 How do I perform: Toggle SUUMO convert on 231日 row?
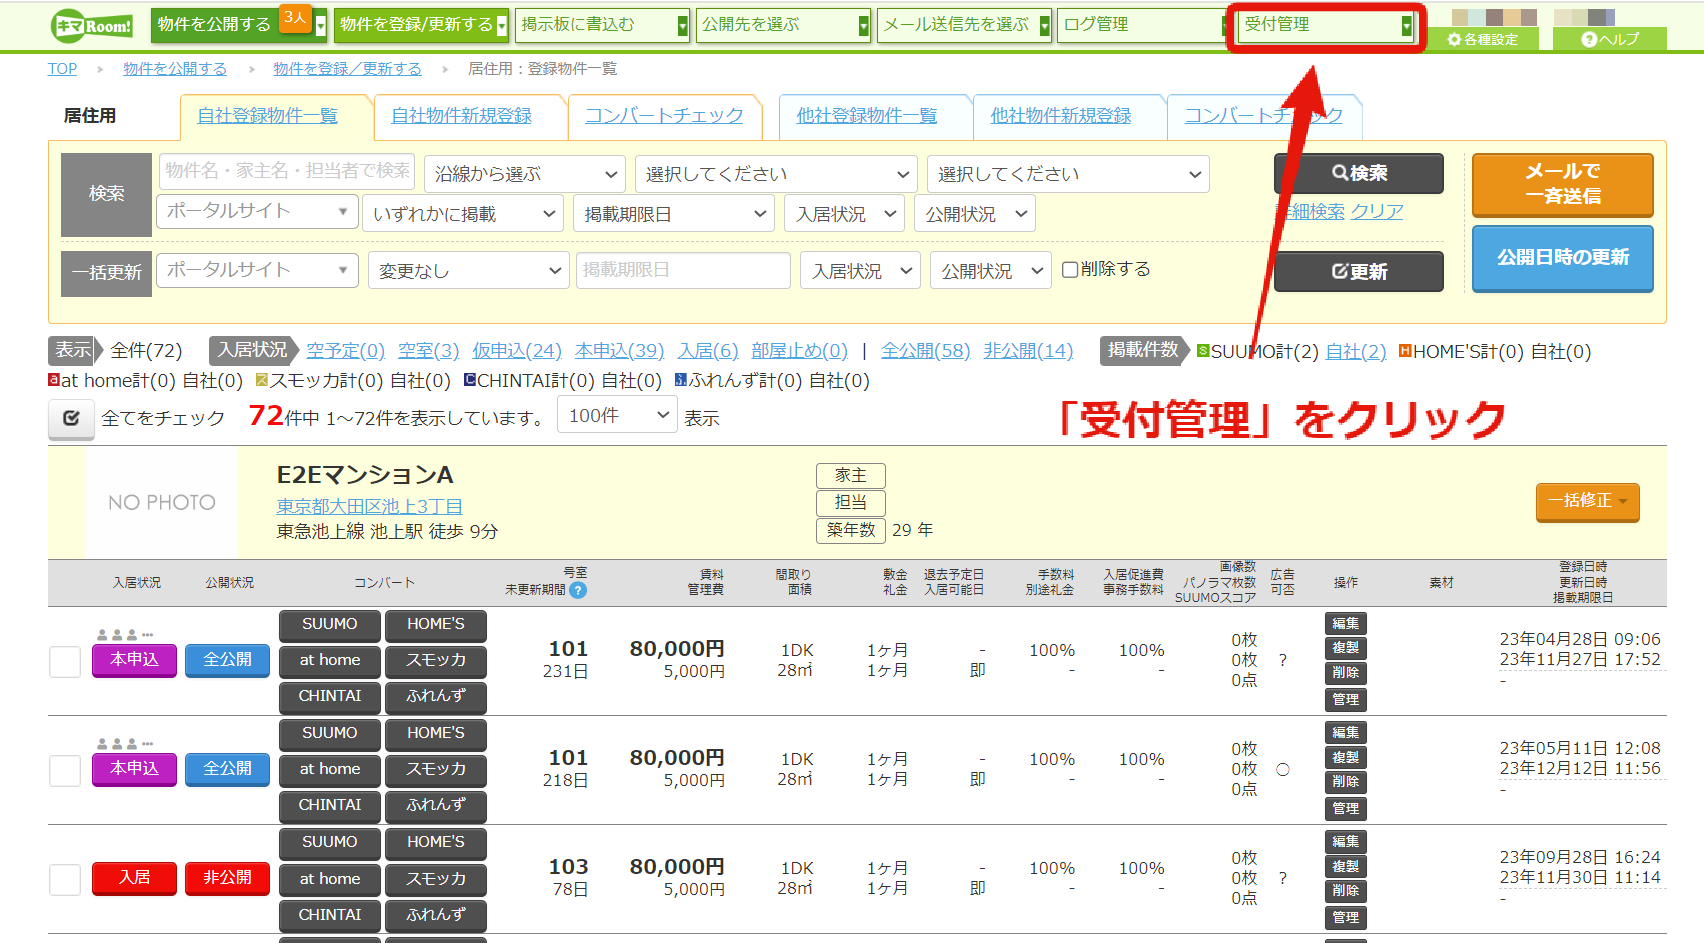[x=330, y=624]
